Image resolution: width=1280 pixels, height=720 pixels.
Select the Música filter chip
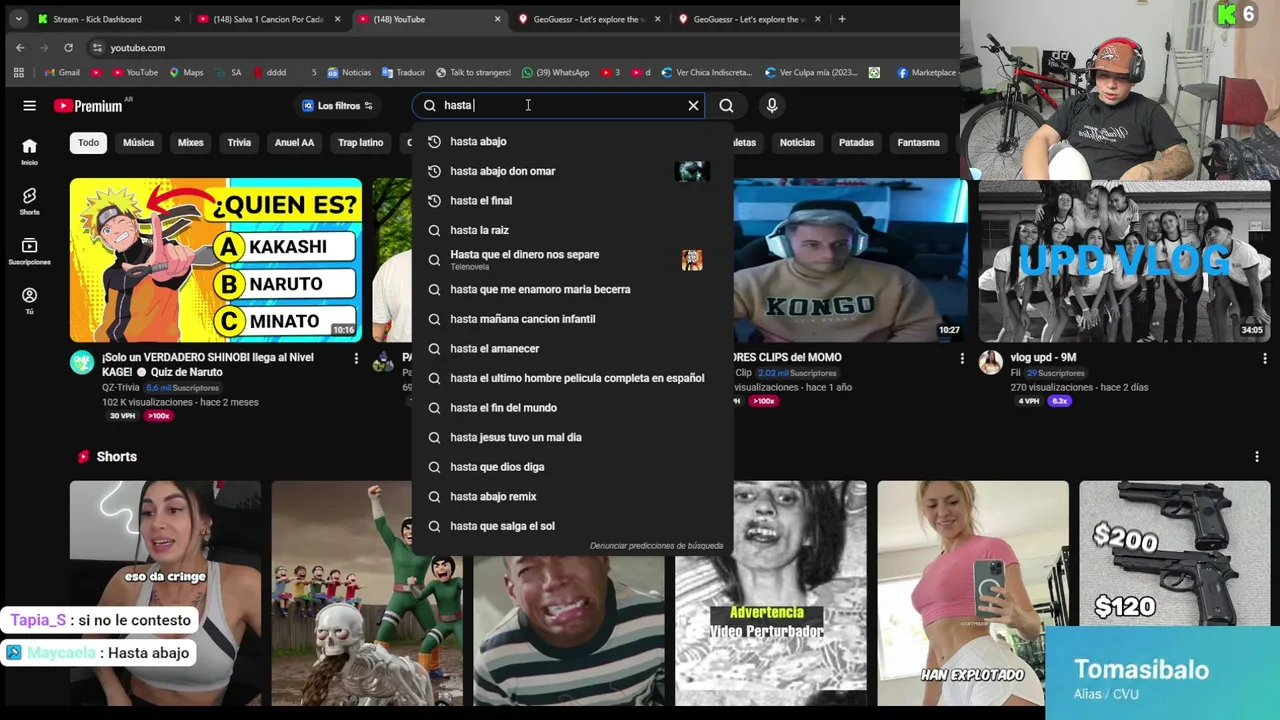(138, 142)
